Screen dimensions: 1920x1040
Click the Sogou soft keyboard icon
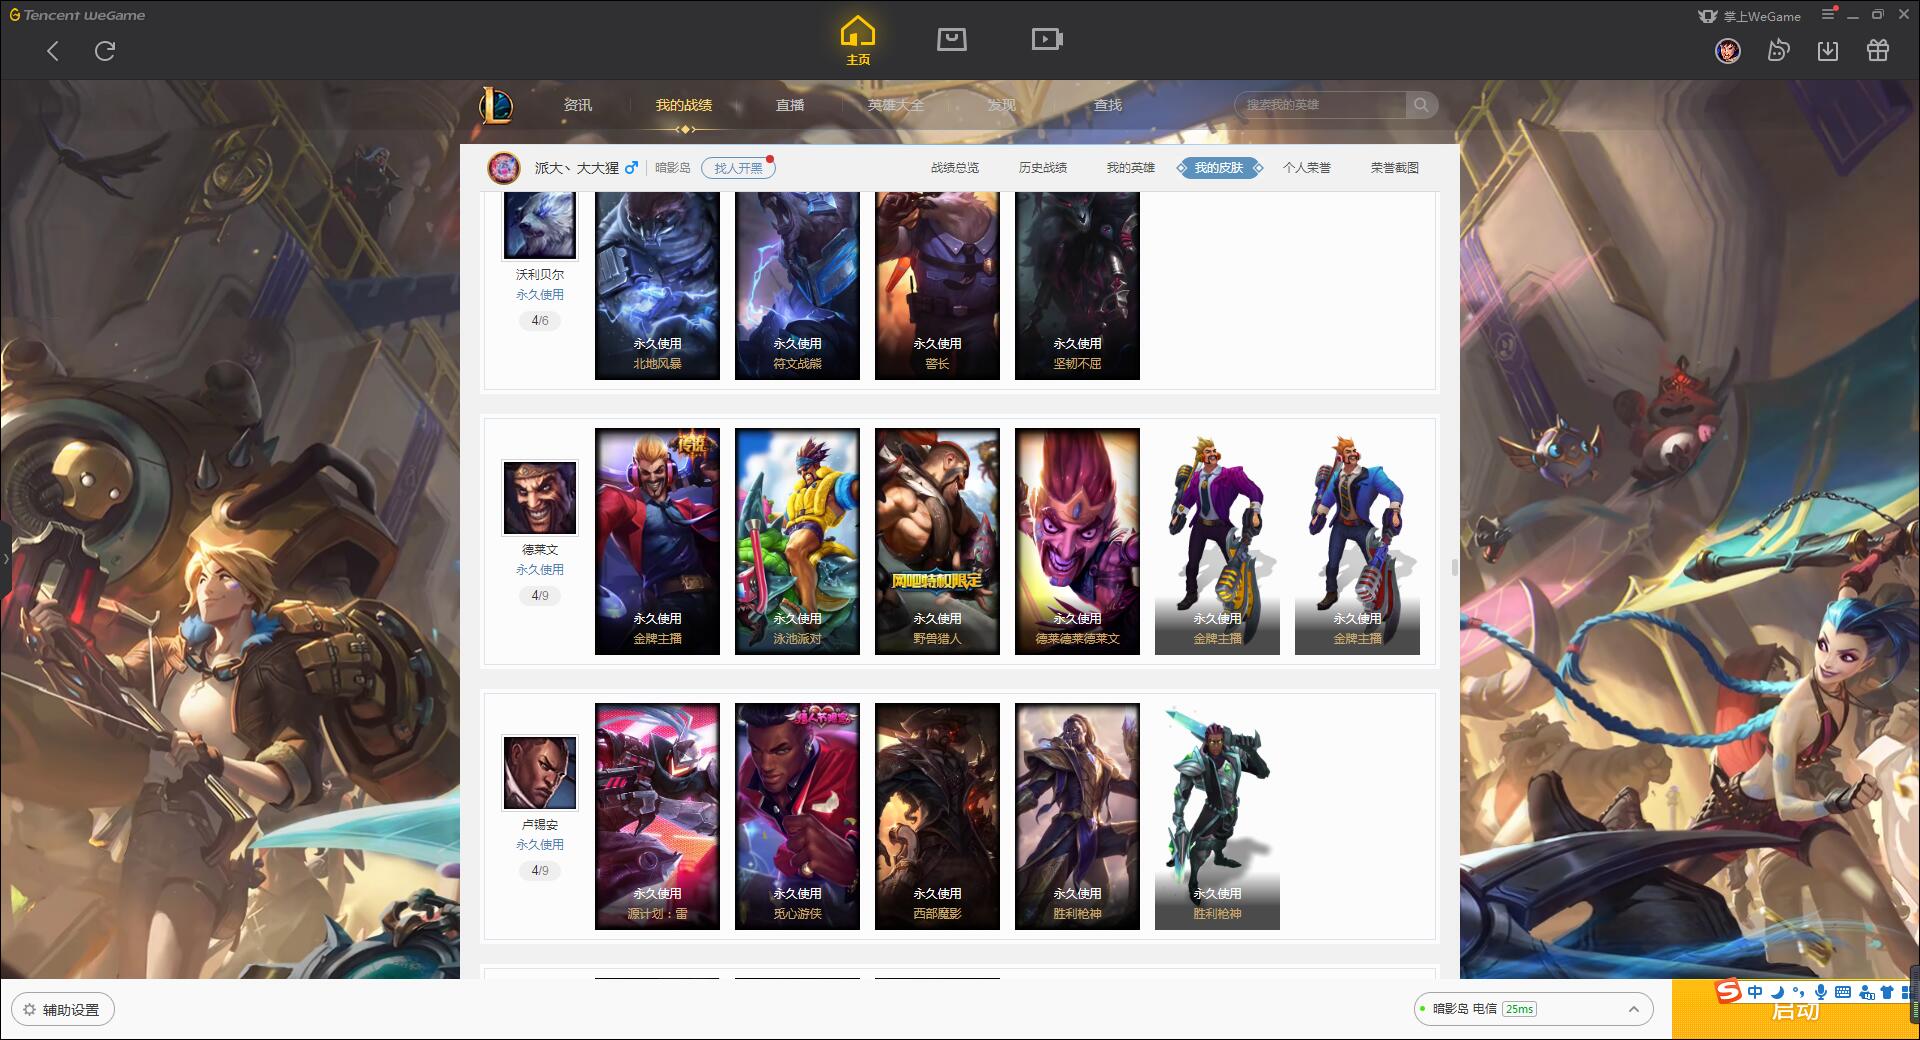[x=1842, y=992]
